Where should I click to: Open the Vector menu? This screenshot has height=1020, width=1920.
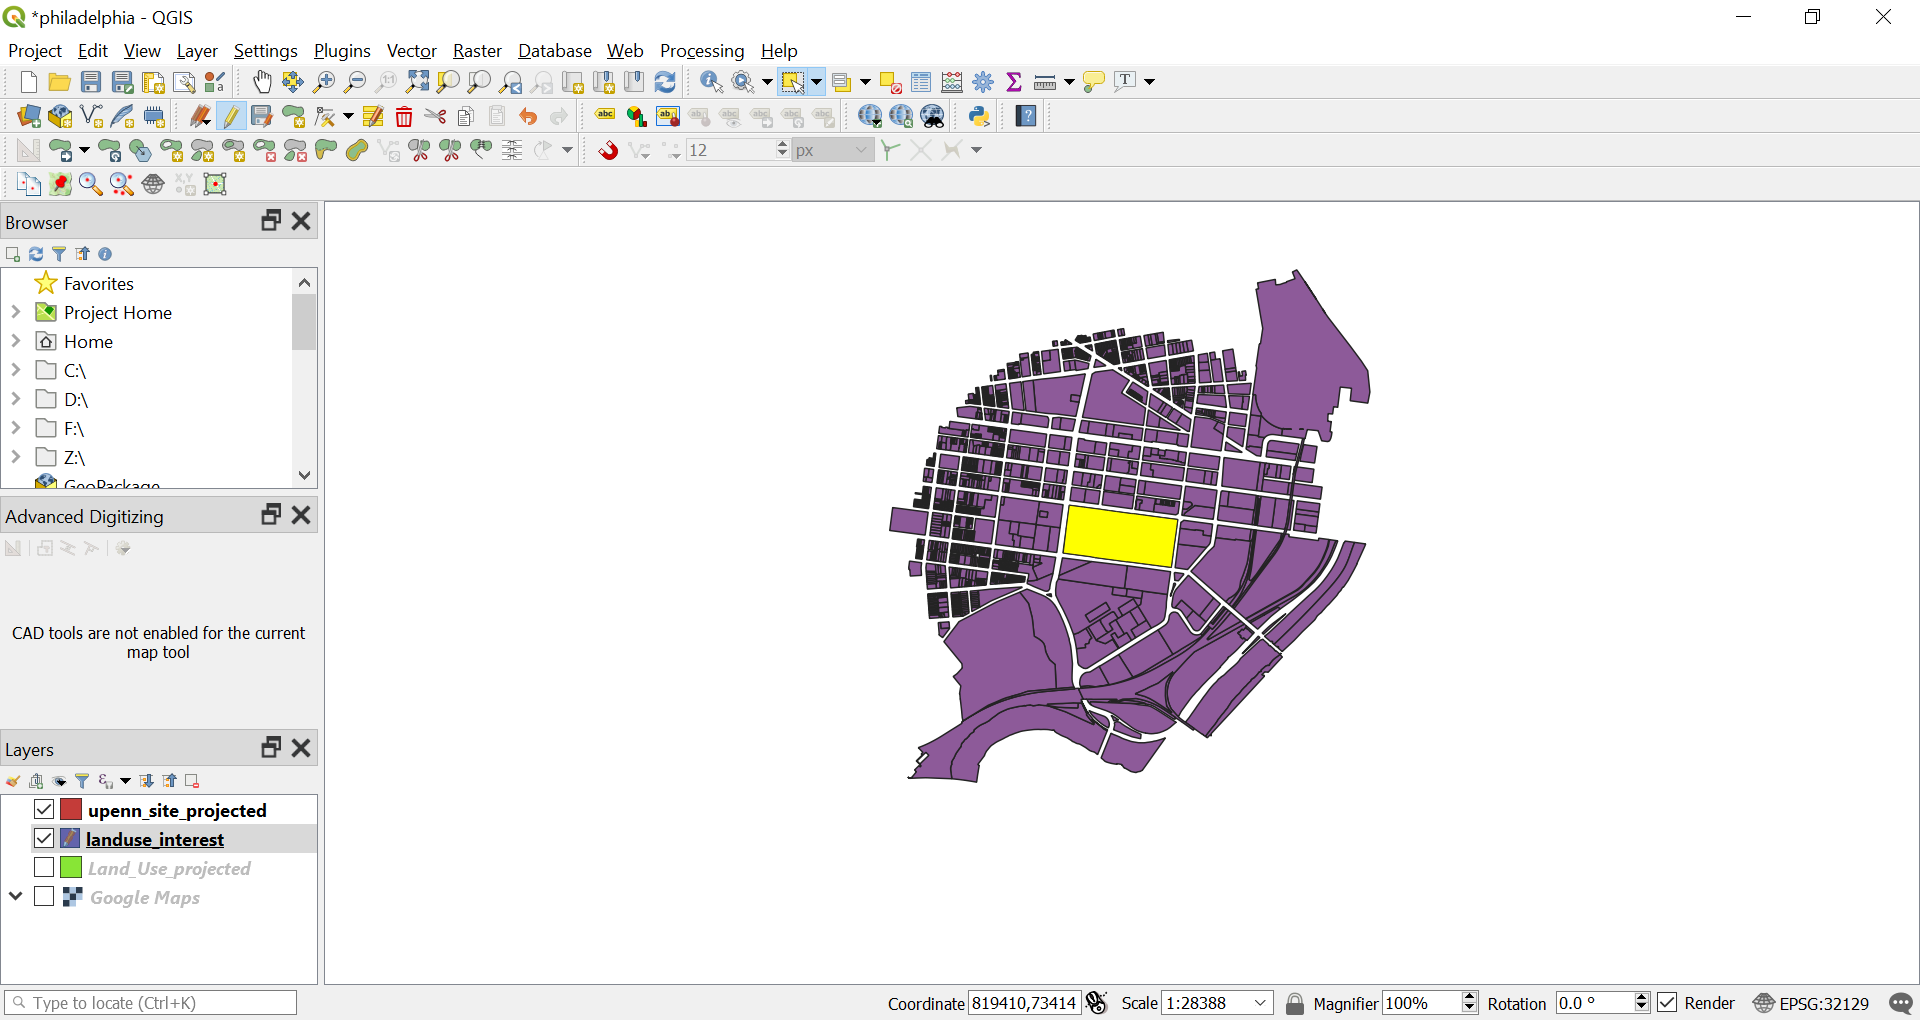[411, 51]
